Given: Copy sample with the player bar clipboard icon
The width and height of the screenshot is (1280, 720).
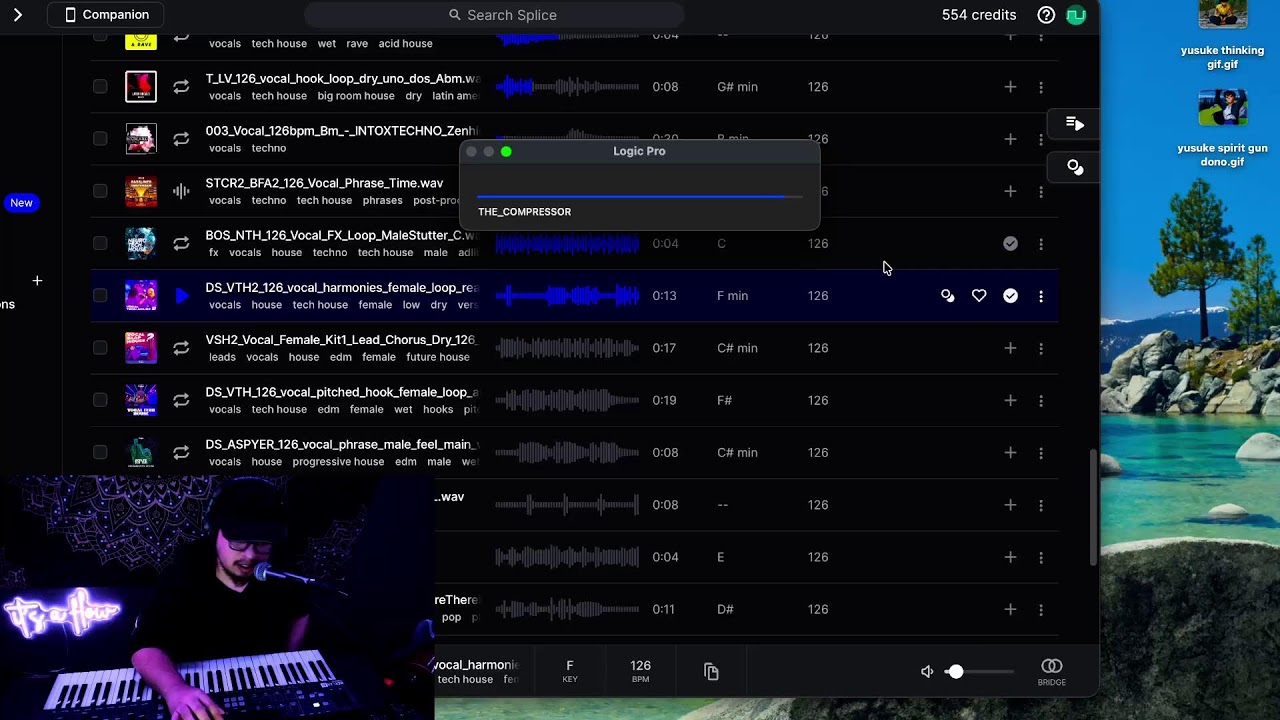Looking at the screenshot, I should point(711,672).
